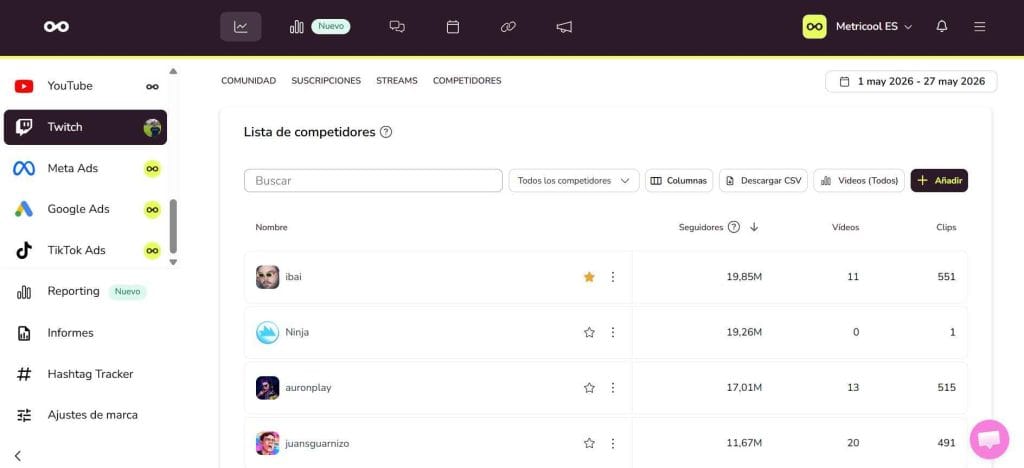Open the options menu for auronplay
Image resolution: width=1024 pixels, height=468 pixels.
point(613,388)
